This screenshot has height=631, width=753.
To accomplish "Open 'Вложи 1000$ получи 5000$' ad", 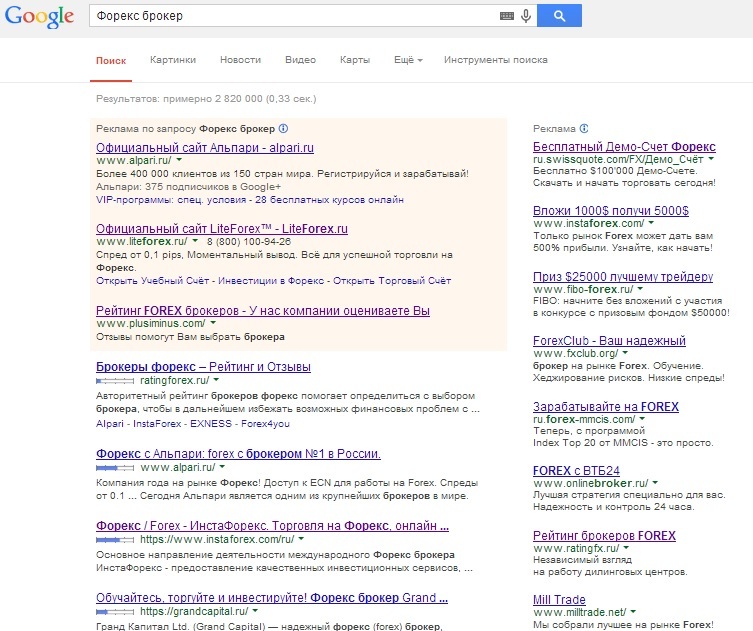I will 611,211.
